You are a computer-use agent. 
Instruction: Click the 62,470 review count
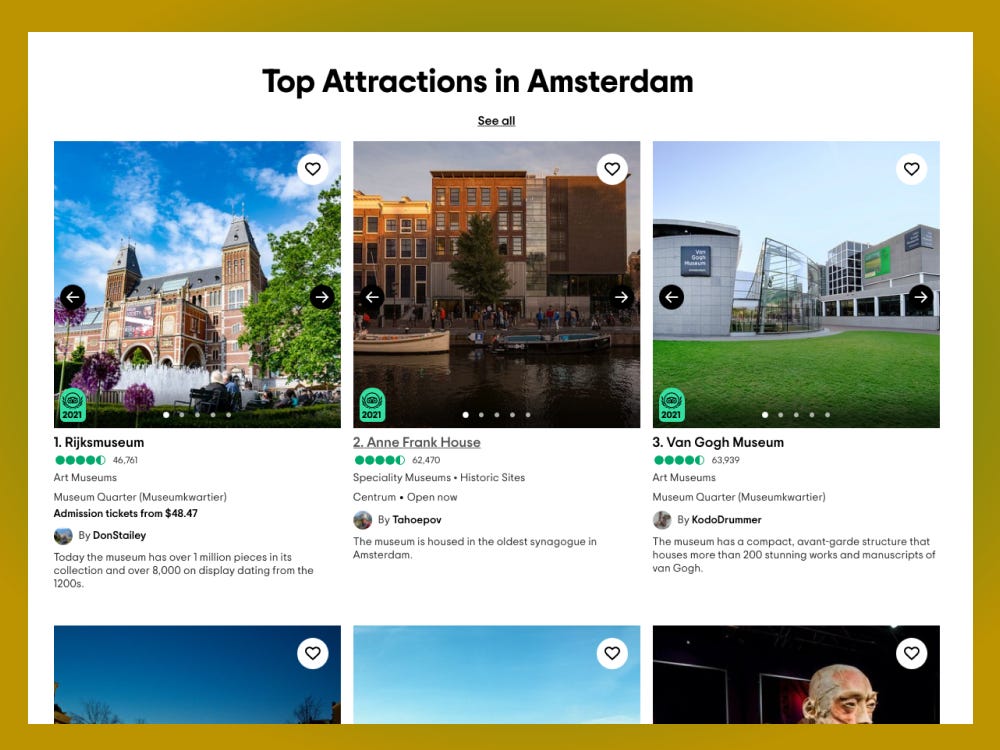[426, 460]
